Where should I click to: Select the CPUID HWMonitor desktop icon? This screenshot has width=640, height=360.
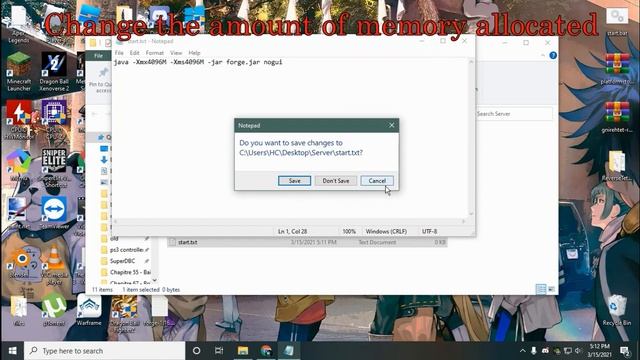tap(19, 120)
